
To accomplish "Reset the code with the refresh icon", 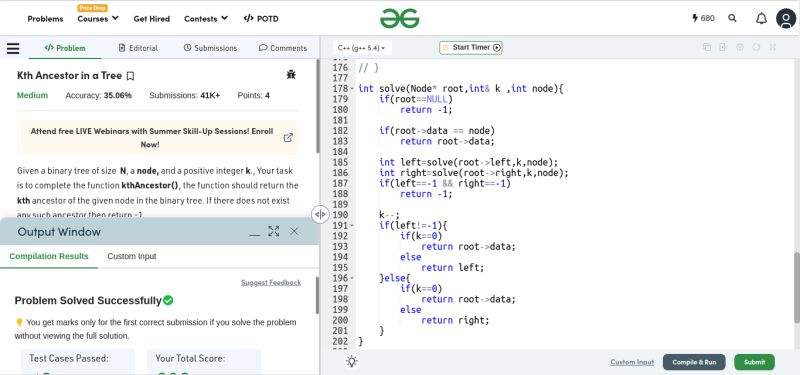I will (x=756, y=47).
